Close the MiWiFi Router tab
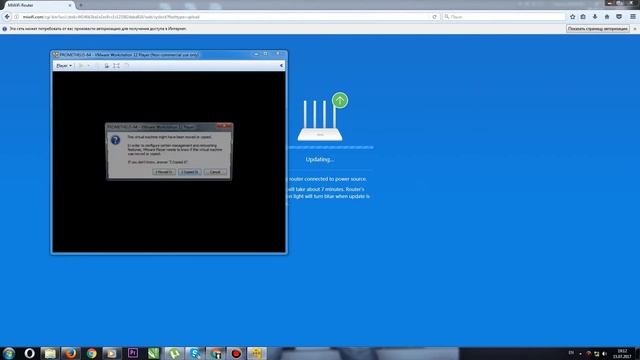The image size is (640, 360). [x=70, y=5]
